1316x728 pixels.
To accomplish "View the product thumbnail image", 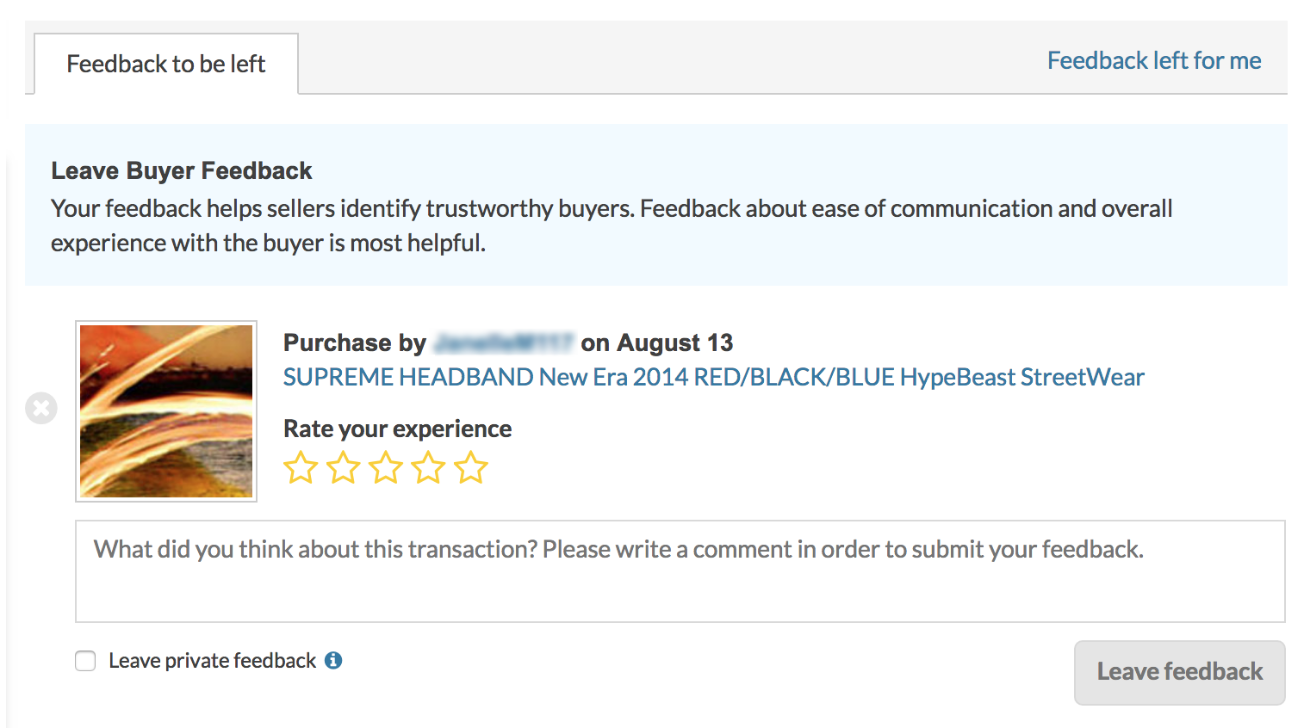I will [x=166, y=411].
